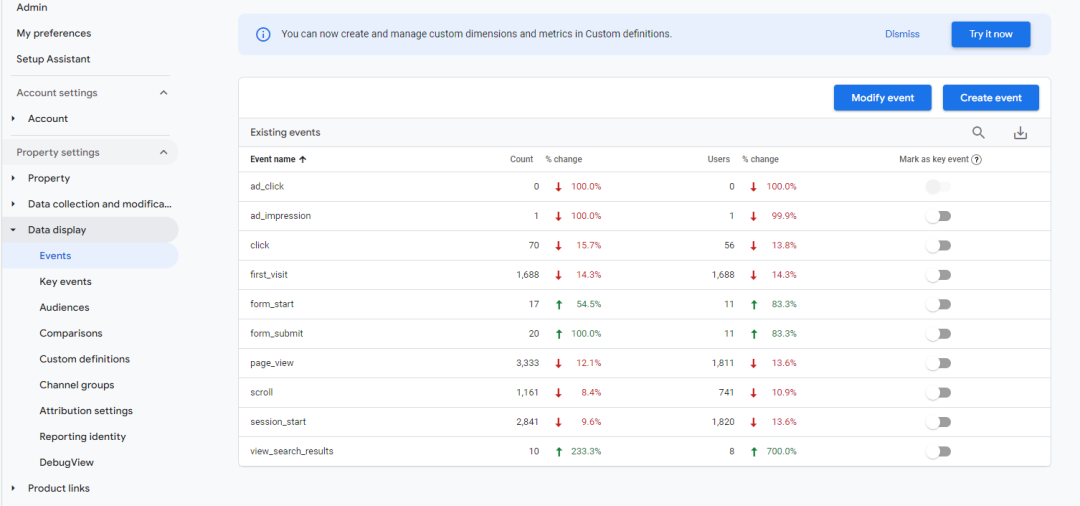Mark form_submit as key event
Image resolution: width=1080 pixels, height=506 pixels.
[x=938, y=334]
